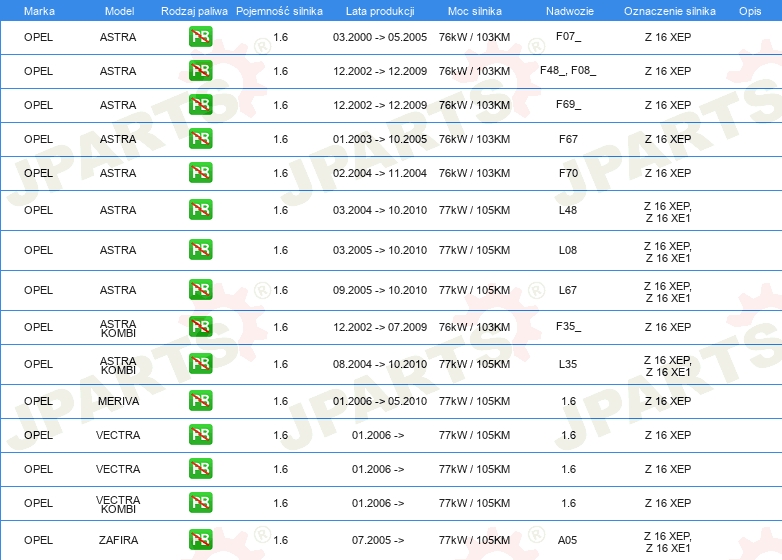Screen dimensions: 782x560
Task: Click the production date '03.2005 -> 10.2010'
Action: click(380, 250)
